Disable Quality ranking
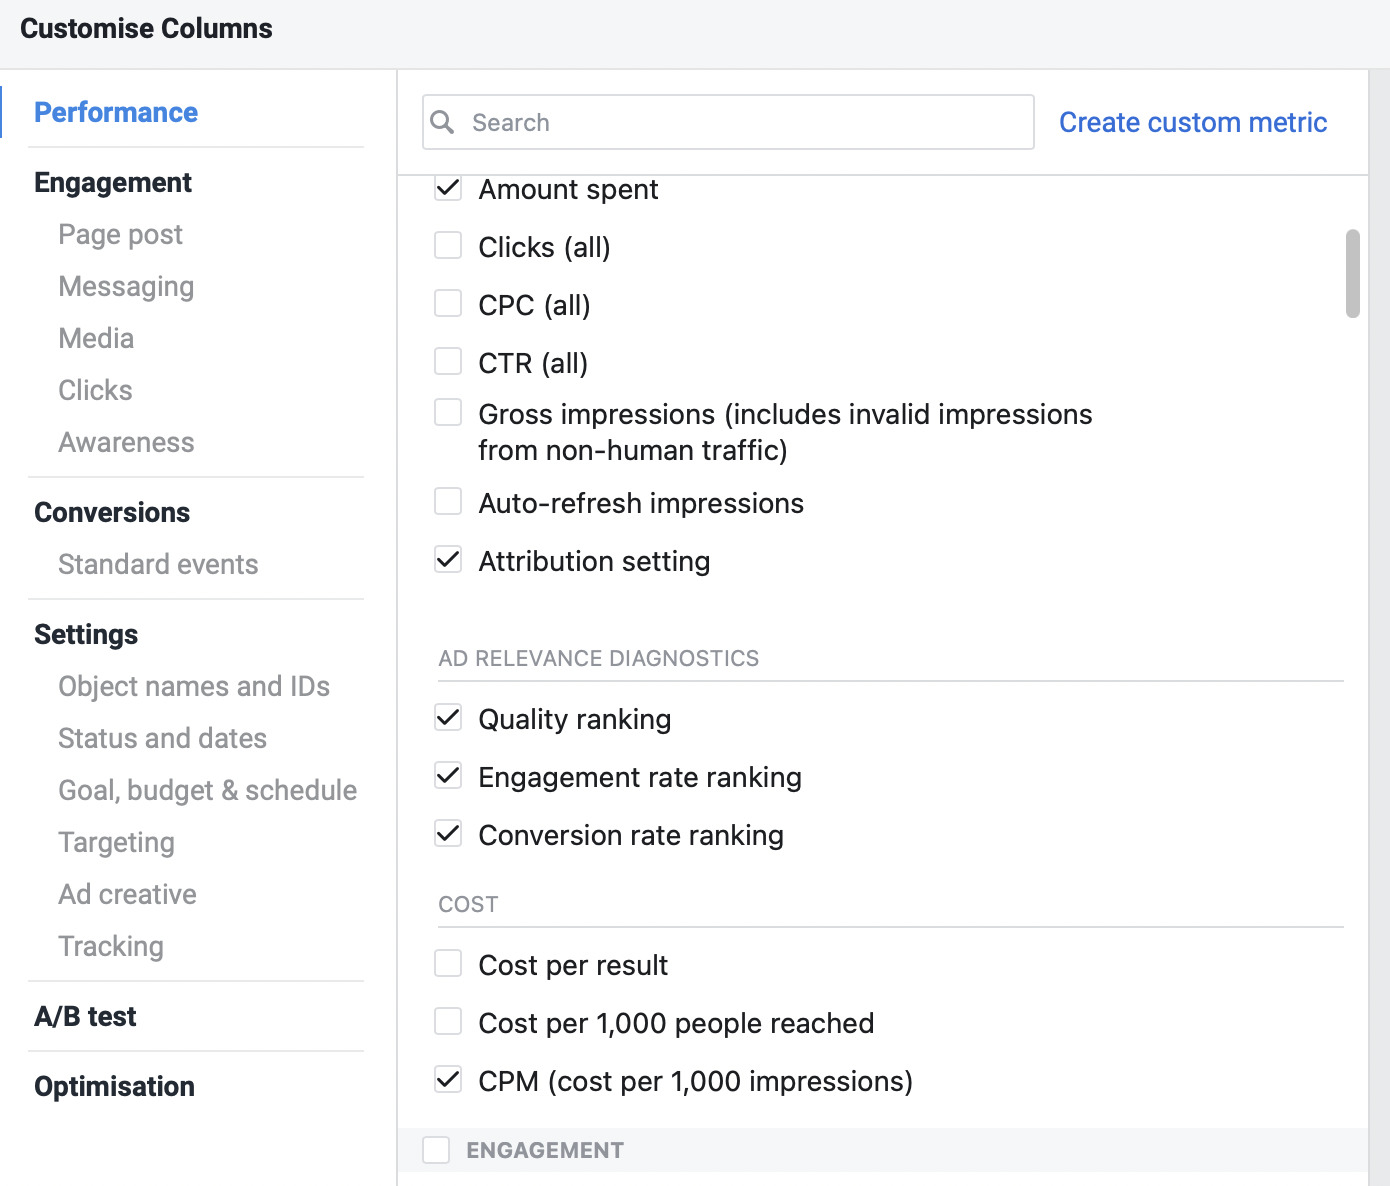This screenshot has width=1390, height=1186. (x=447, y=717)
